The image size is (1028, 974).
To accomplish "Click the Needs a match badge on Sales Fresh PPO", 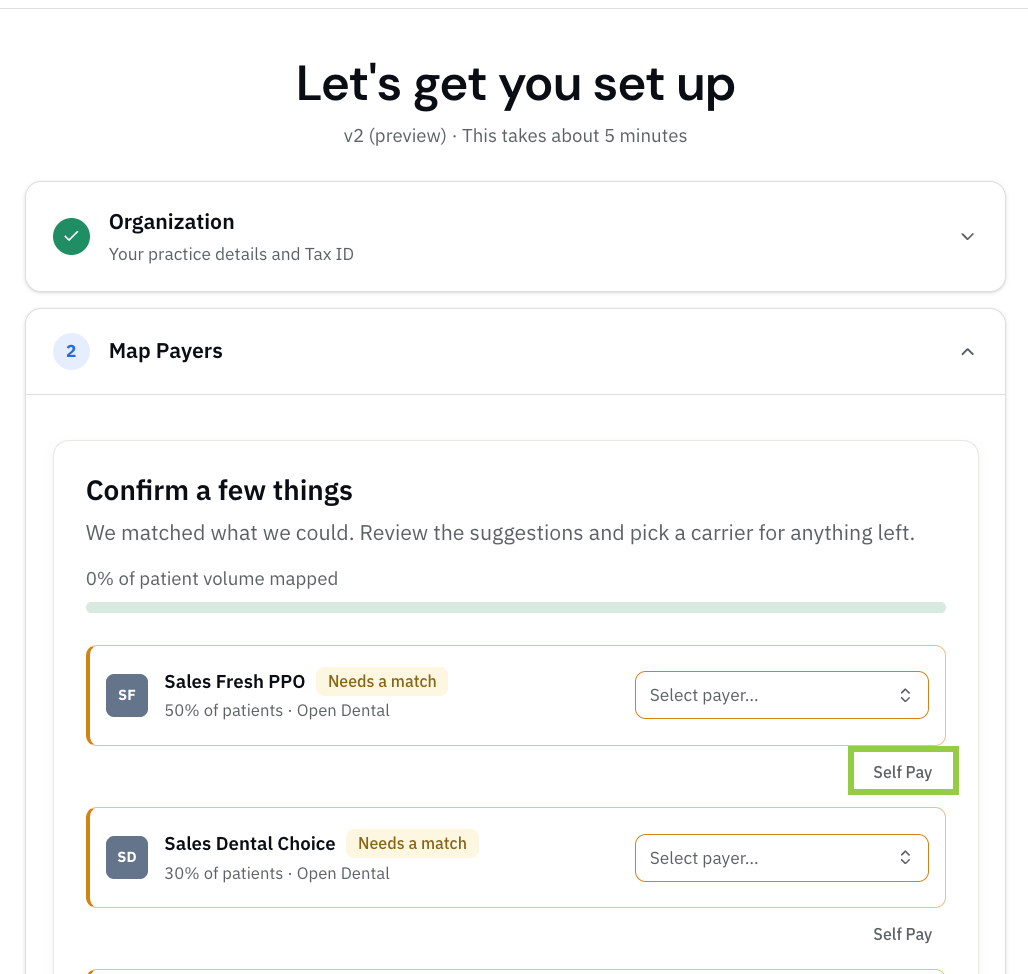I will (x=382, y=682).
